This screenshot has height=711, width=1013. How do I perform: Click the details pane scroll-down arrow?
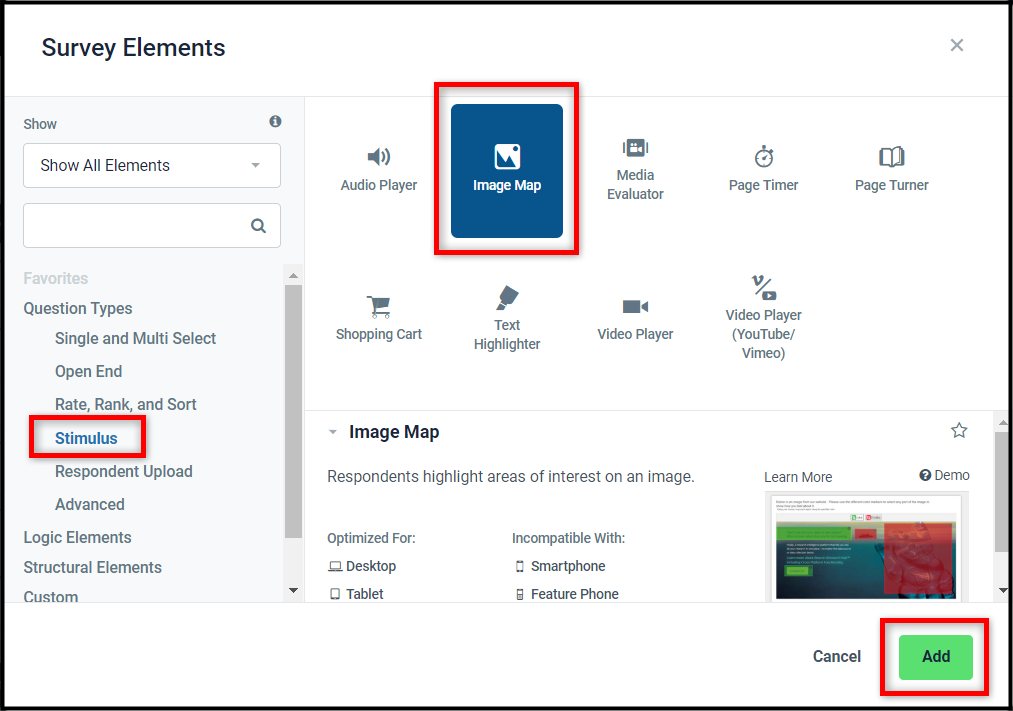1003,590
